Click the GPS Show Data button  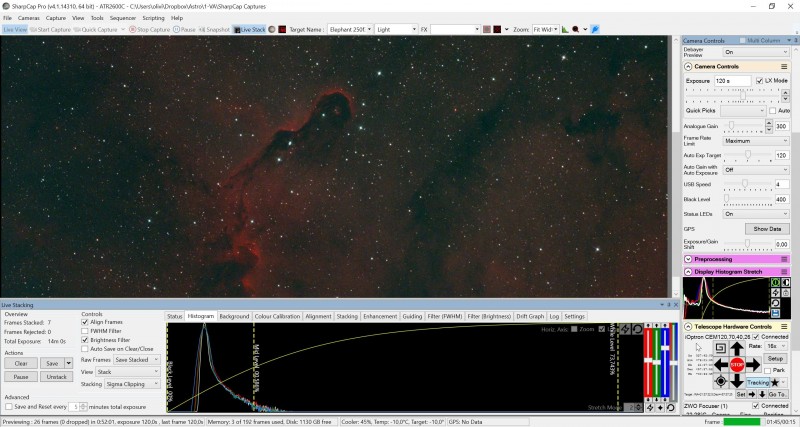pyautogui.click(x=767, y=229)
